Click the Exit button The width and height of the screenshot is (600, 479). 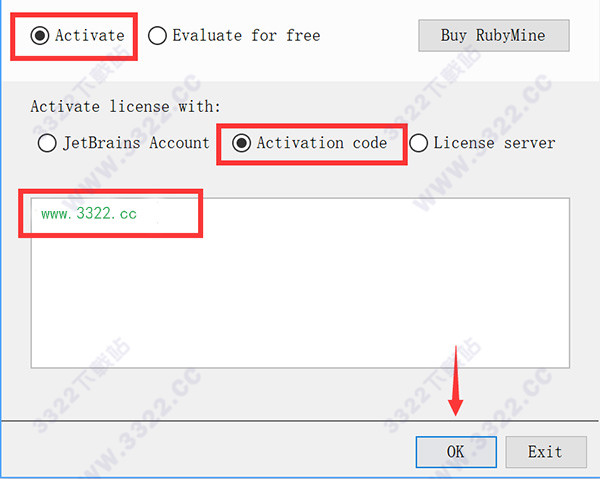[546, 452]
